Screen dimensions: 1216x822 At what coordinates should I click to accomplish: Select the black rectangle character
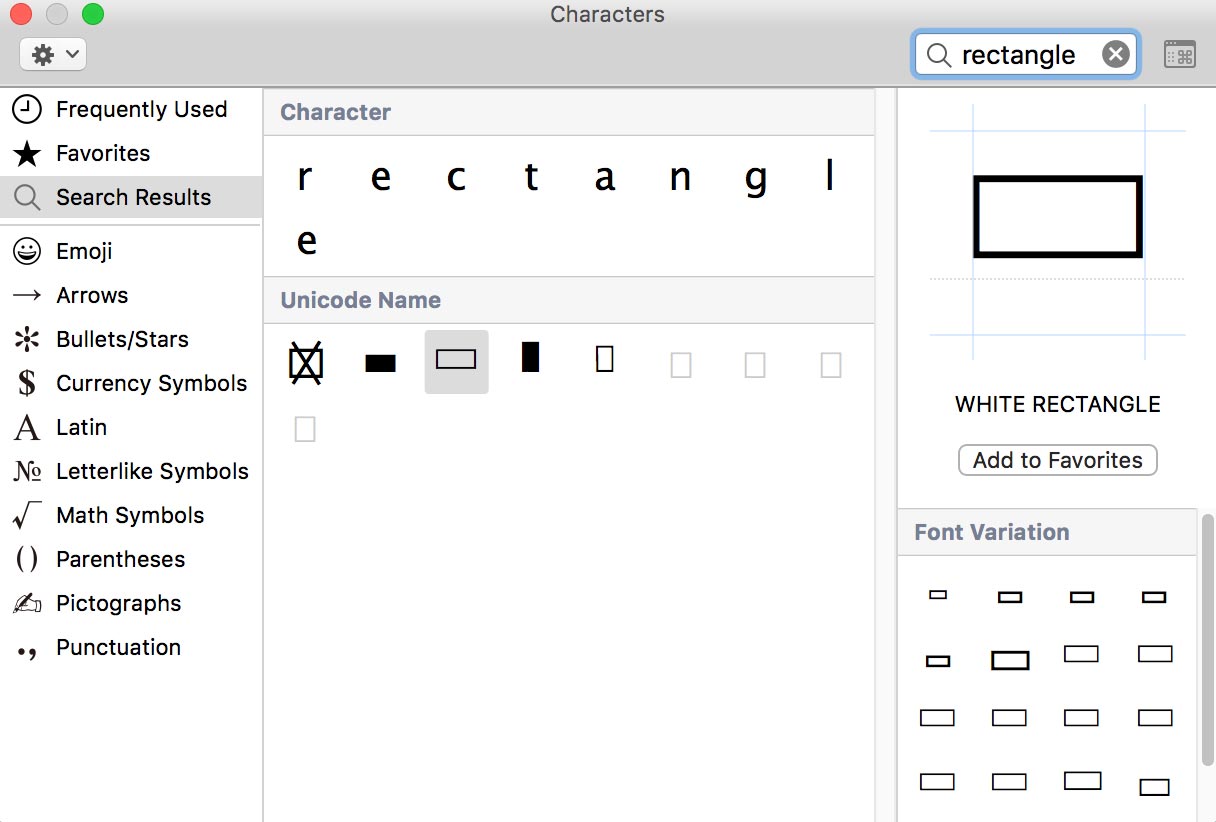pyautogui.click(x=381, y=363)
